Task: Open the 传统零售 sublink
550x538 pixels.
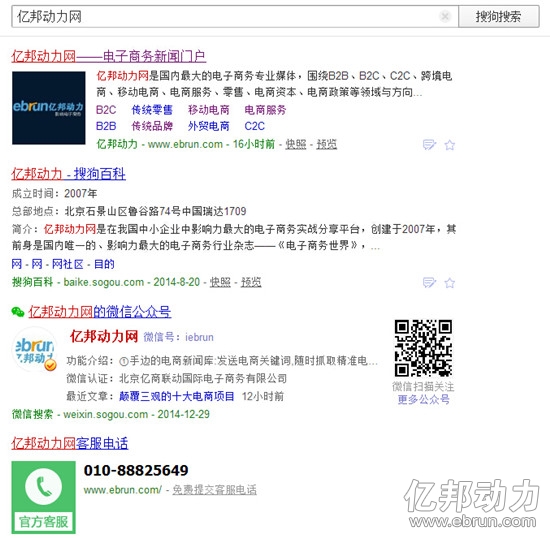Action: coord(152,110)
